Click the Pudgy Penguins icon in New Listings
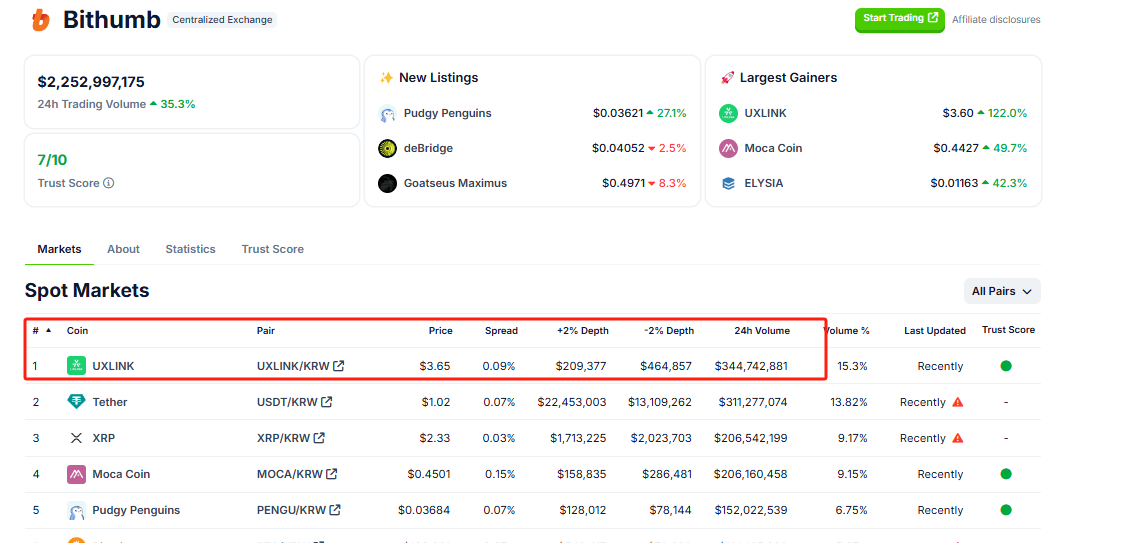 [388, 114]
